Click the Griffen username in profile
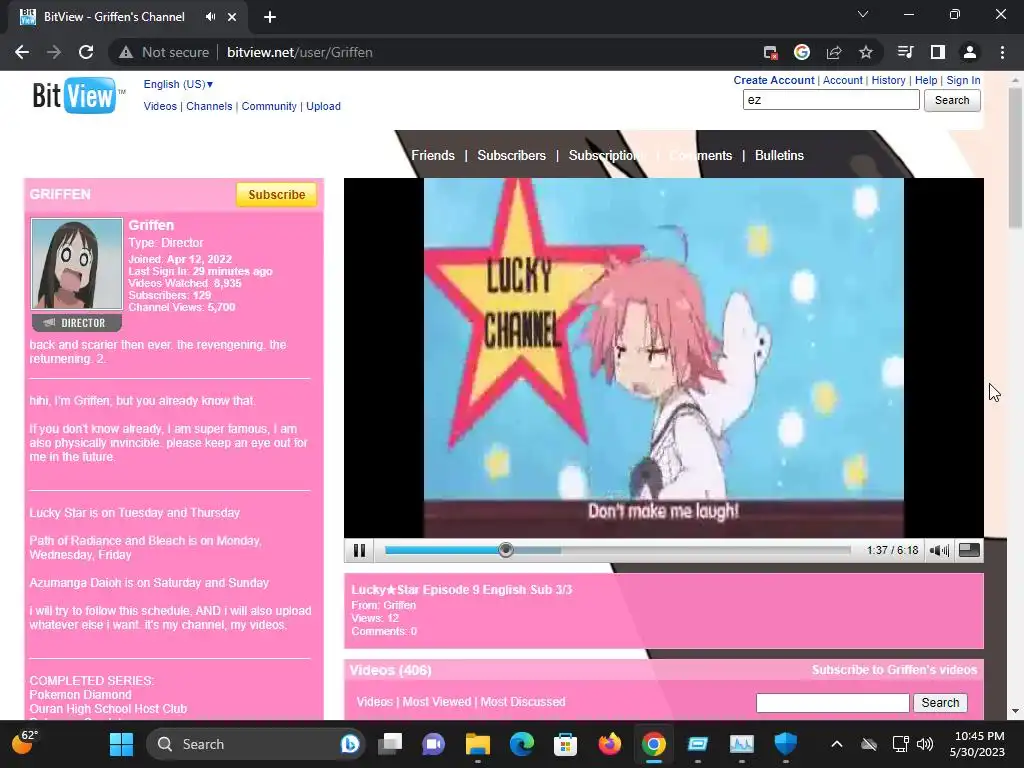The image size is (1024, 768). [x=151, y=225]
